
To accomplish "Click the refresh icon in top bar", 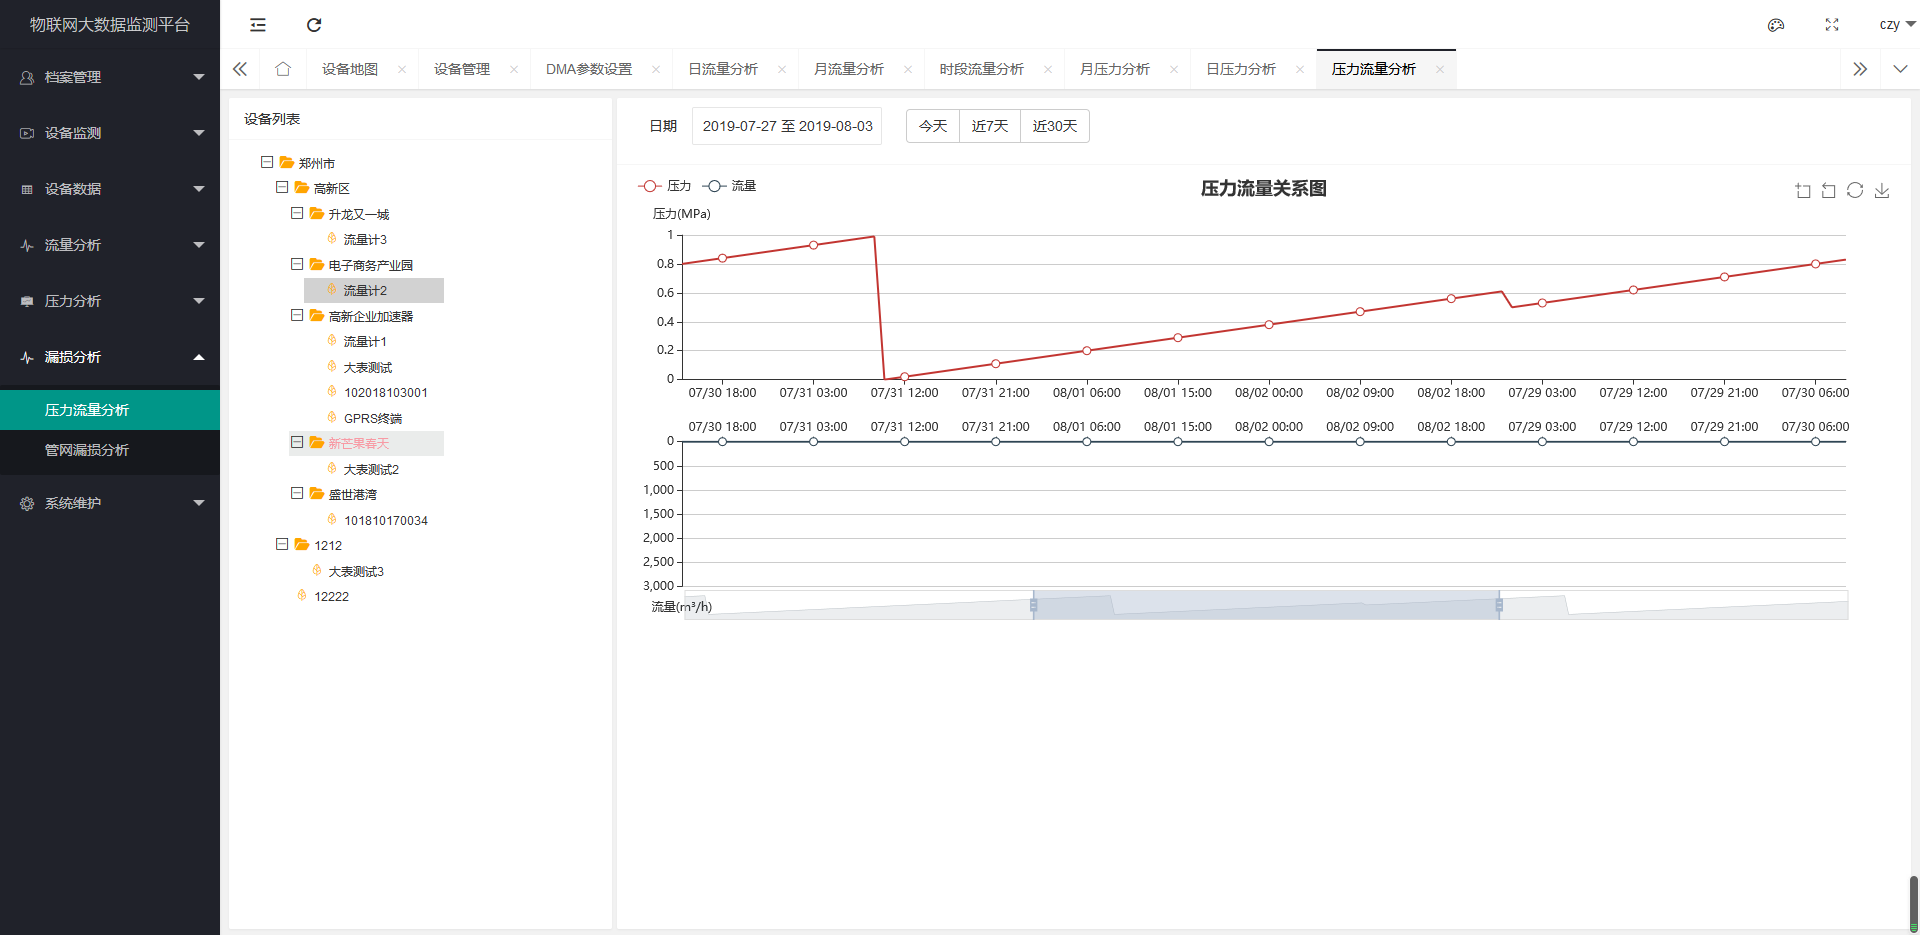I will tap(314, 25).
